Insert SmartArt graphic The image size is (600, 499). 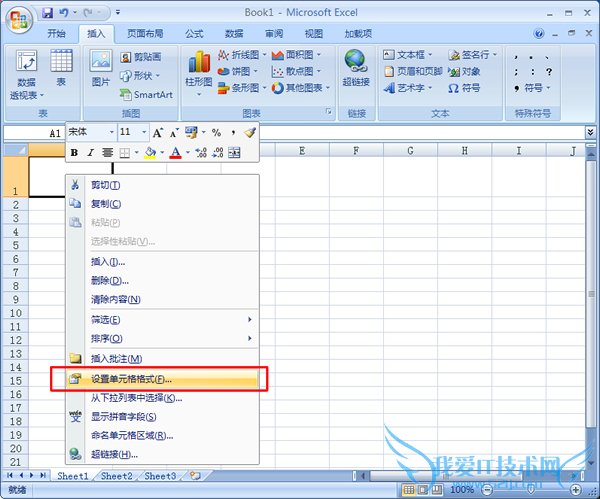click(146, 94)
